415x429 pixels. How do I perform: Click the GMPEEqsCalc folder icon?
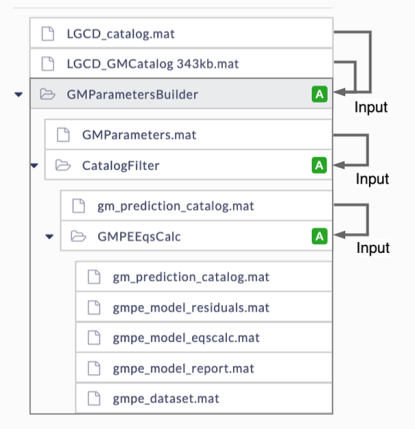(78, 236)
